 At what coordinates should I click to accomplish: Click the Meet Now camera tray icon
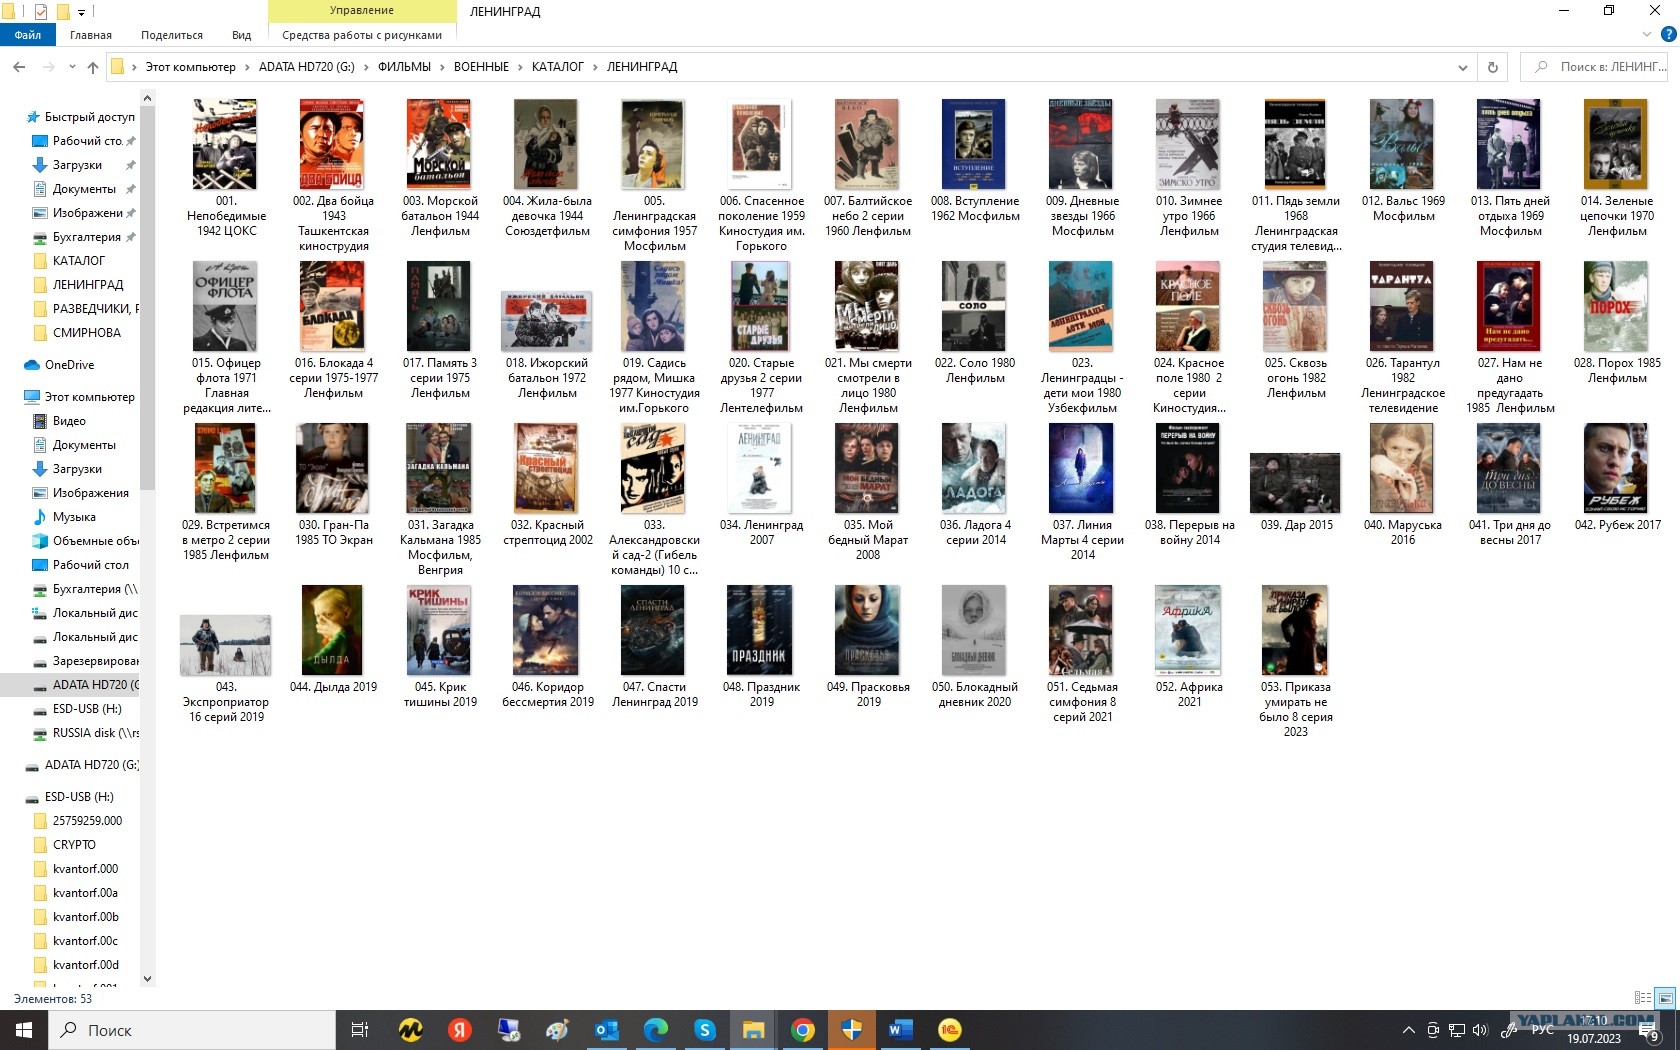tap(1433, 1030)
